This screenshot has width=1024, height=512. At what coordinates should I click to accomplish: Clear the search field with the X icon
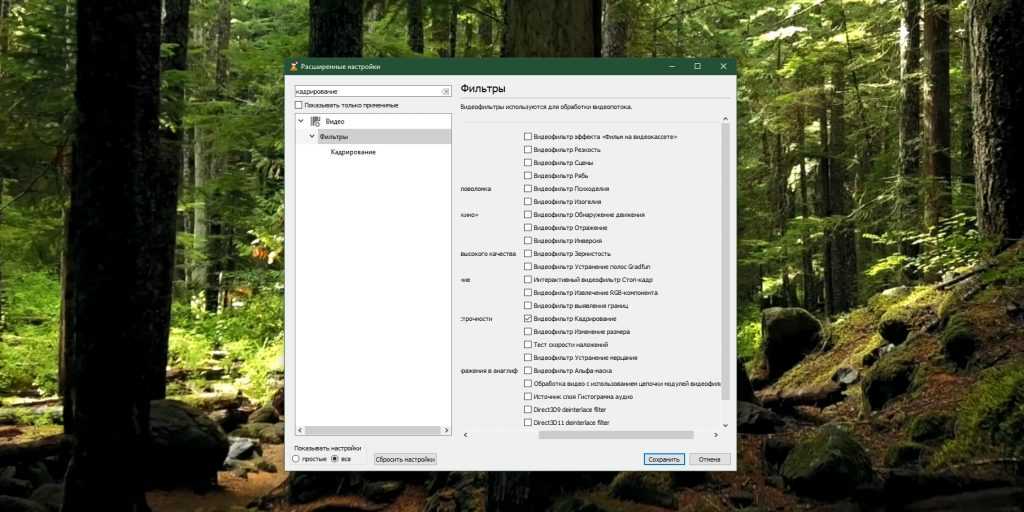click(x=446, y=91)
